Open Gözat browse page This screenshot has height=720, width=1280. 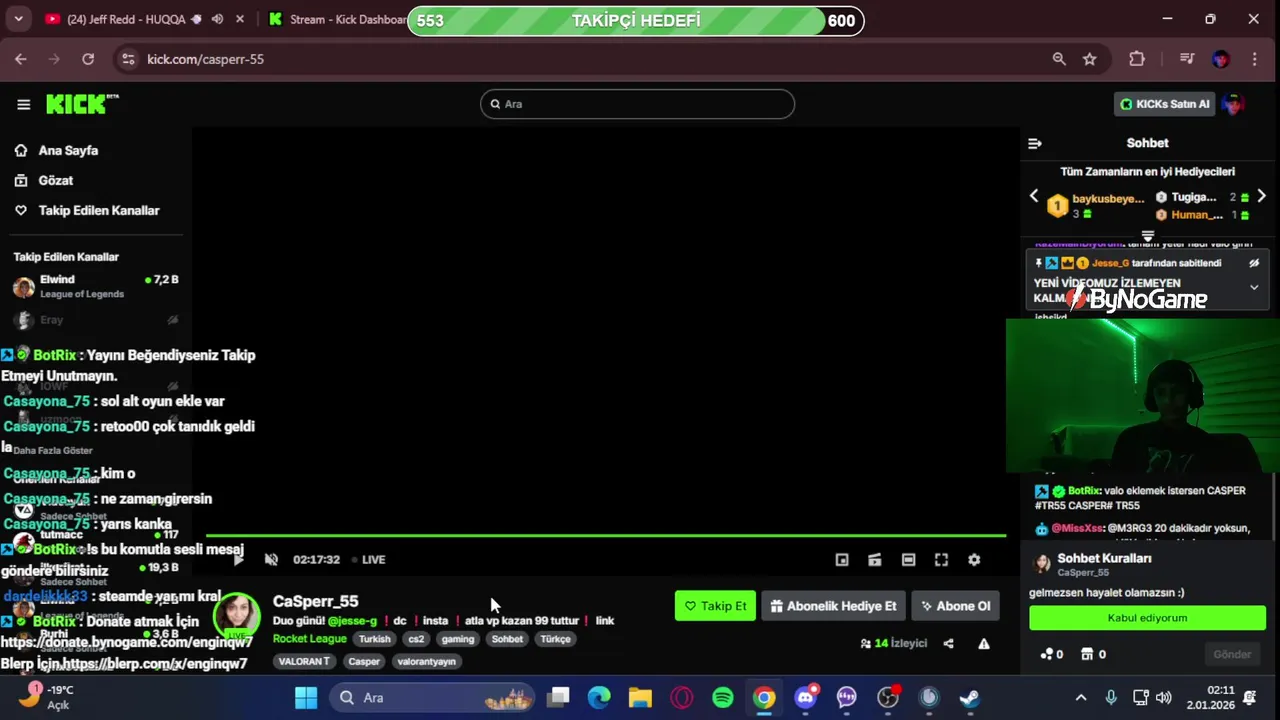pos(55,180)
